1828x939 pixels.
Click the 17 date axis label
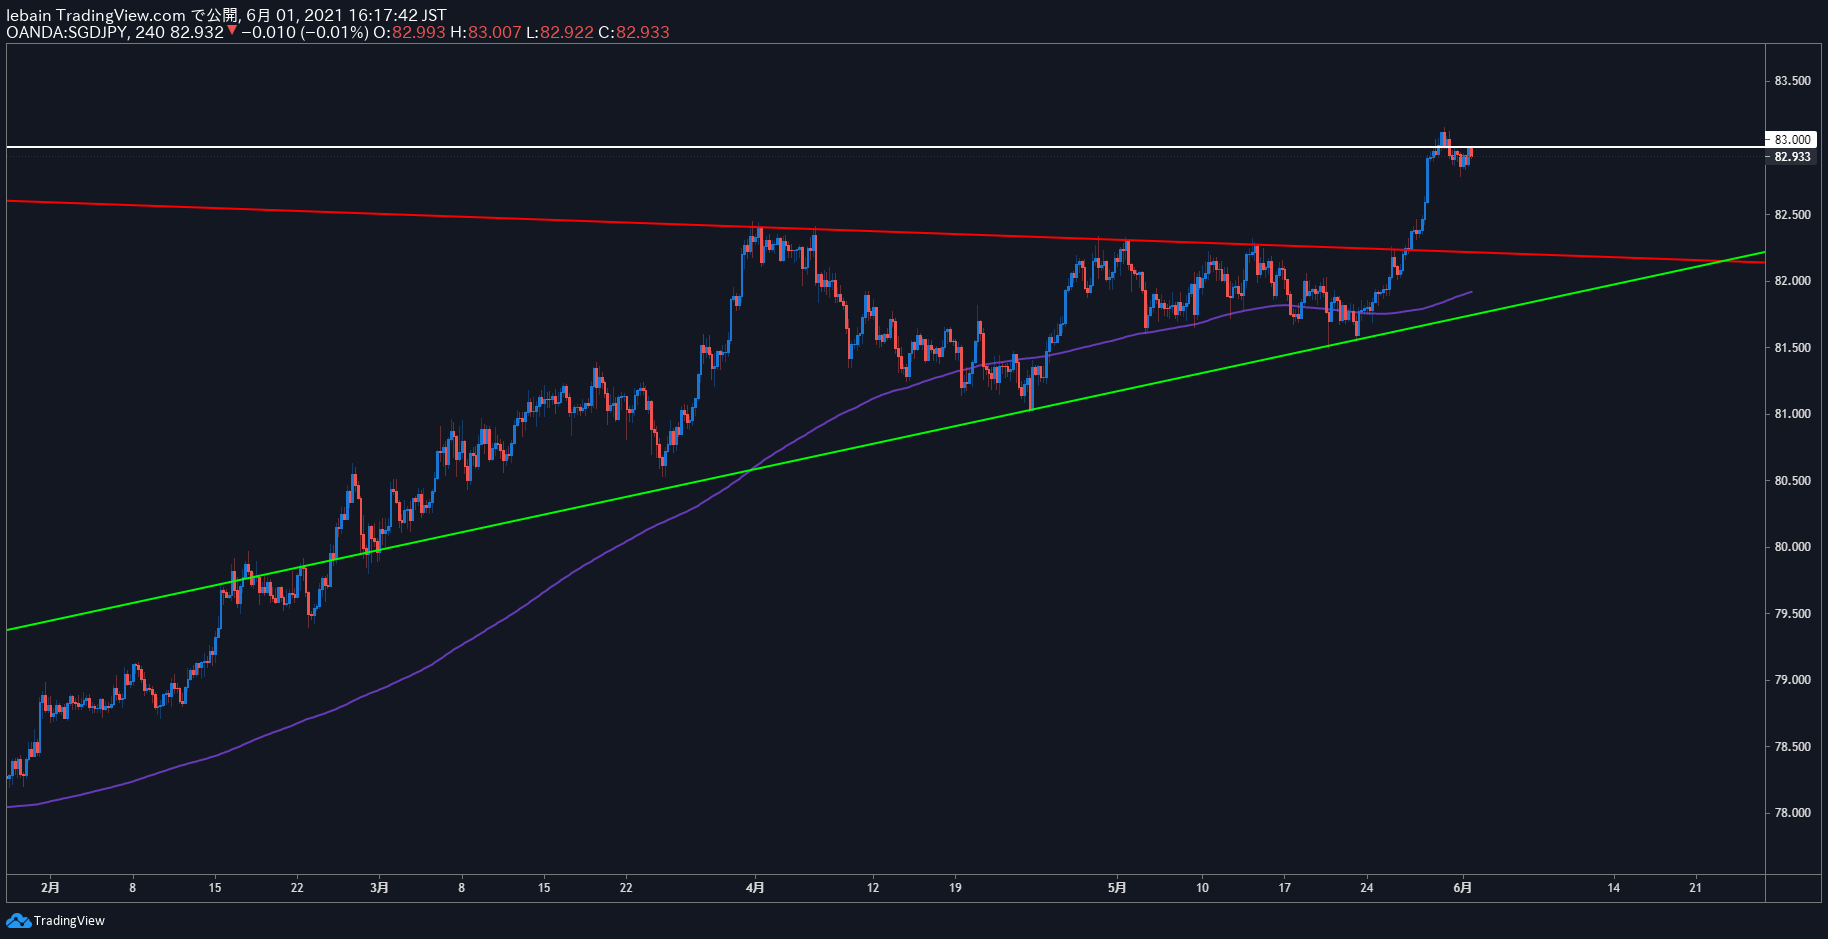click(1284, 887)
